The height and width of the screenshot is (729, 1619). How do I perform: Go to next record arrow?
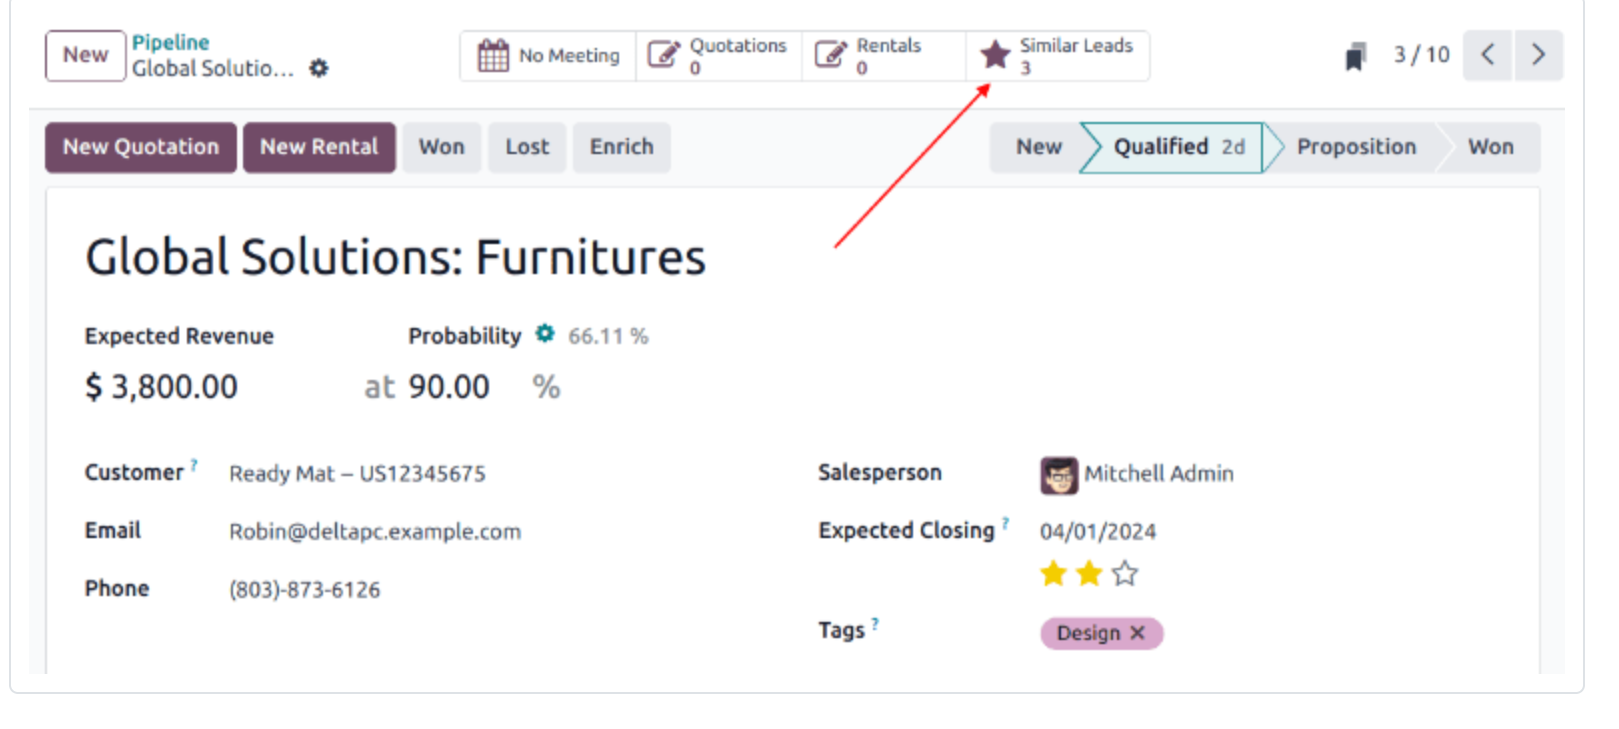click(x=1538, y=55)
